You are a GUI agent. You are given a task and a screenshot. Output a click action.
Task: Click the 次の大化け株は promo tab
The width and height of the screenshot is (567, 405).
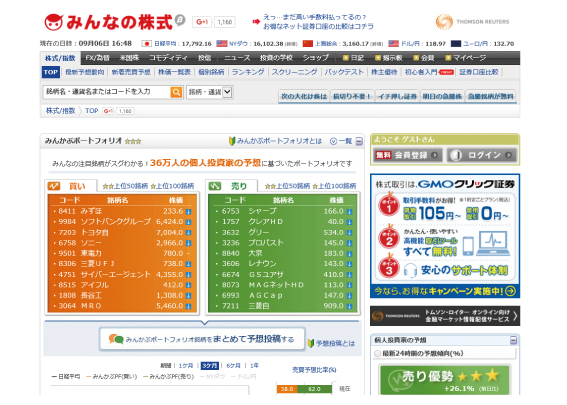pos(304,97)
